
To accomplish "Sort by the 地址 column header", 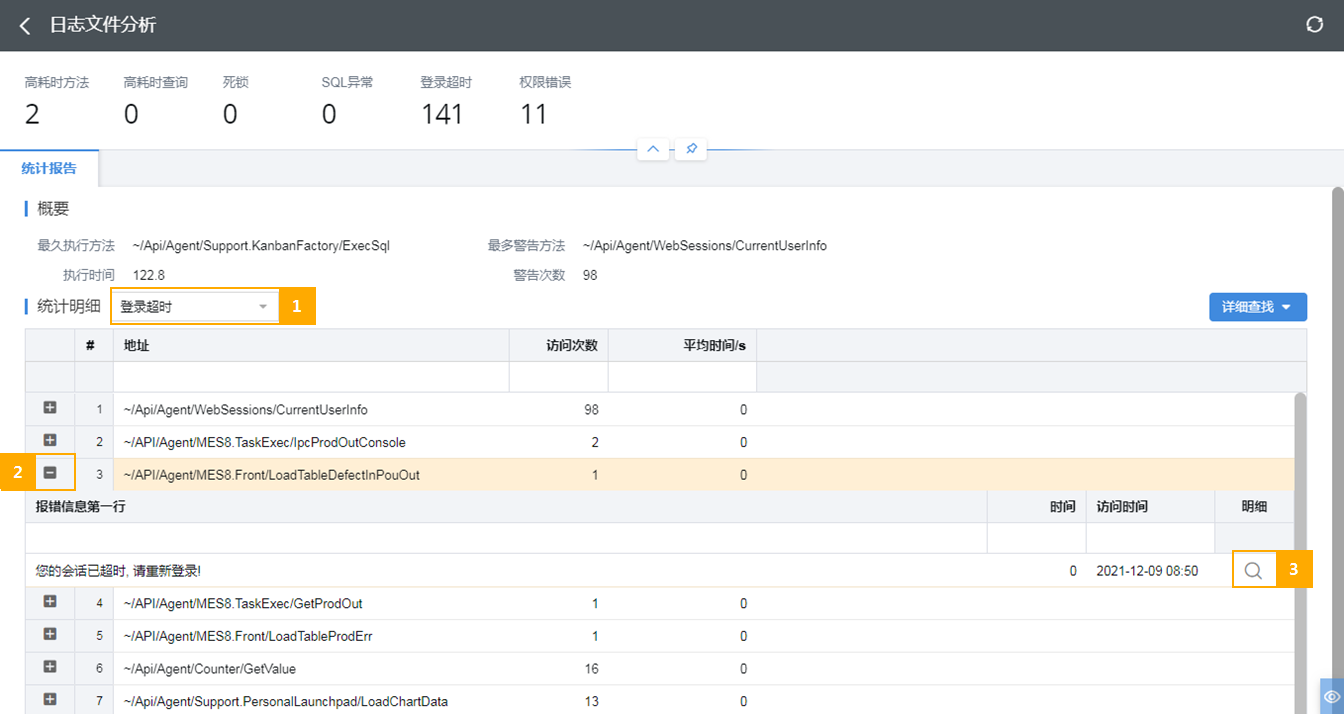I will (x=311, y=345).
